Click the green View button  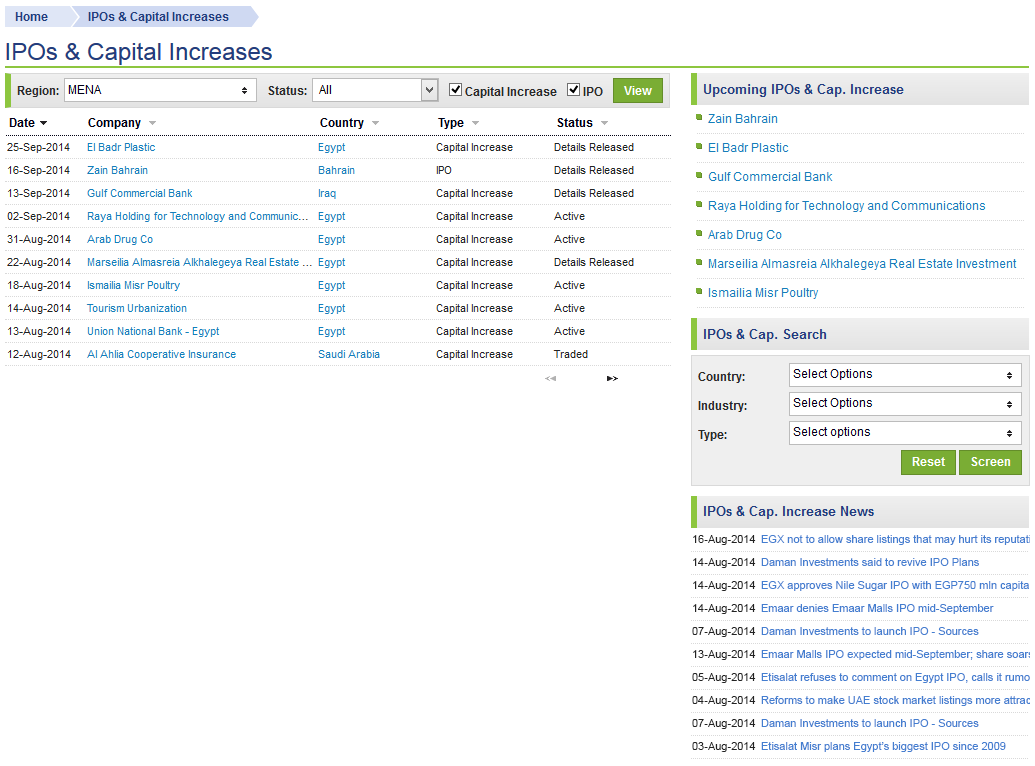(638, 90)
